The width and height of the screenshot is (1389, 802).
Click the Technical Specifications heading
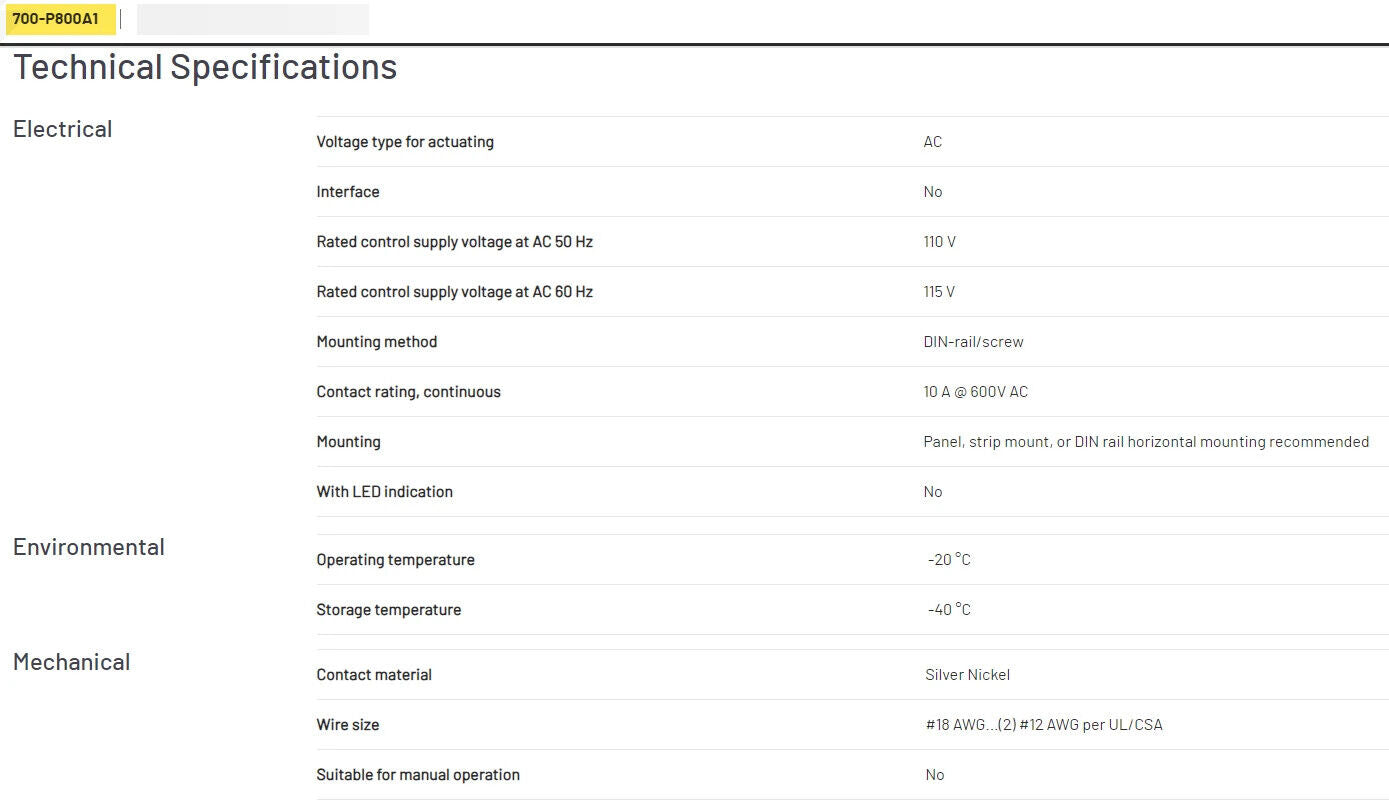coord(205,68)
